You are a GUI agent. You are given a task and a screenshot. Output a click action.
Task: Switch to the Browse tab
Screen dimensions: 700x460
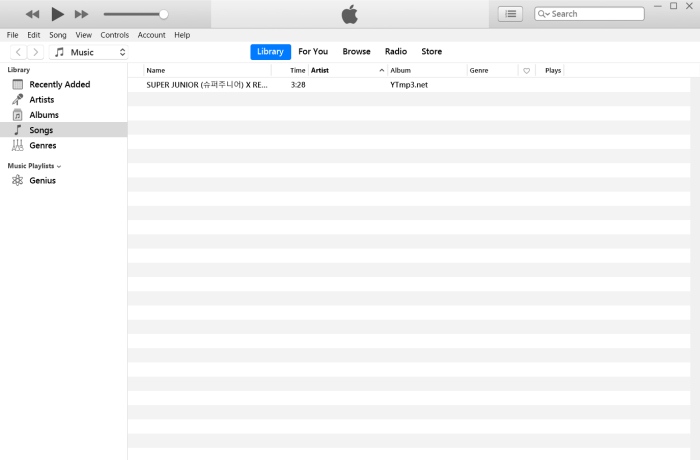click(x=356, y=52)
